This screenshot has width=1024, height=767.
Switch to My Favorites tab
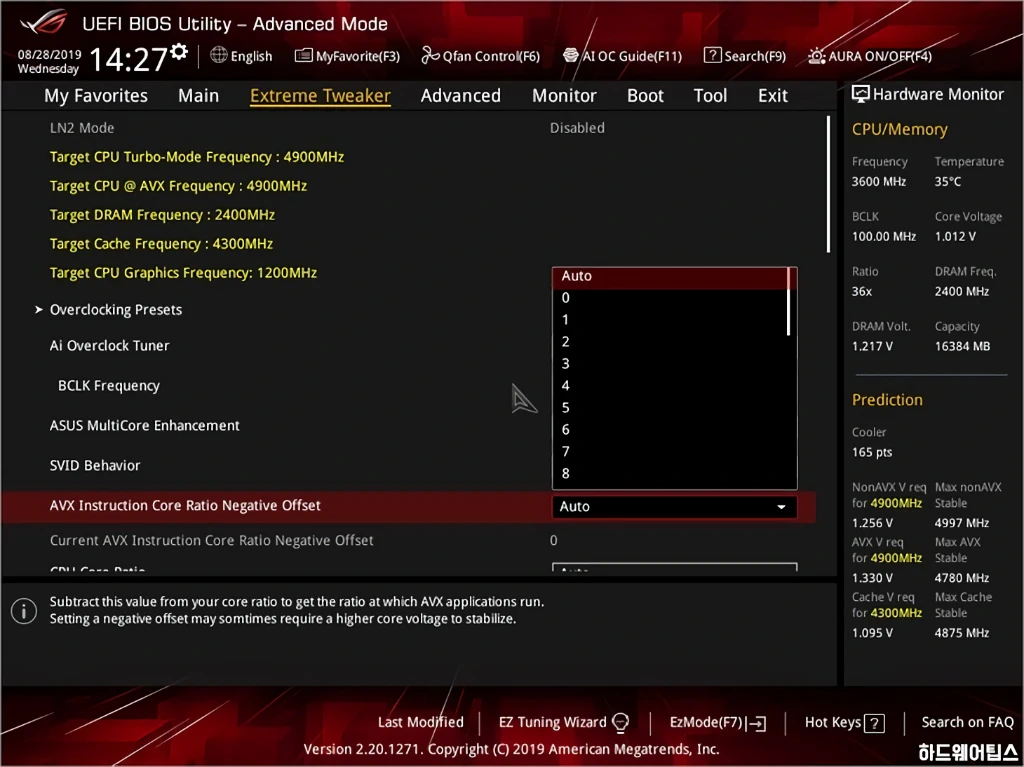tap(96, 95)
